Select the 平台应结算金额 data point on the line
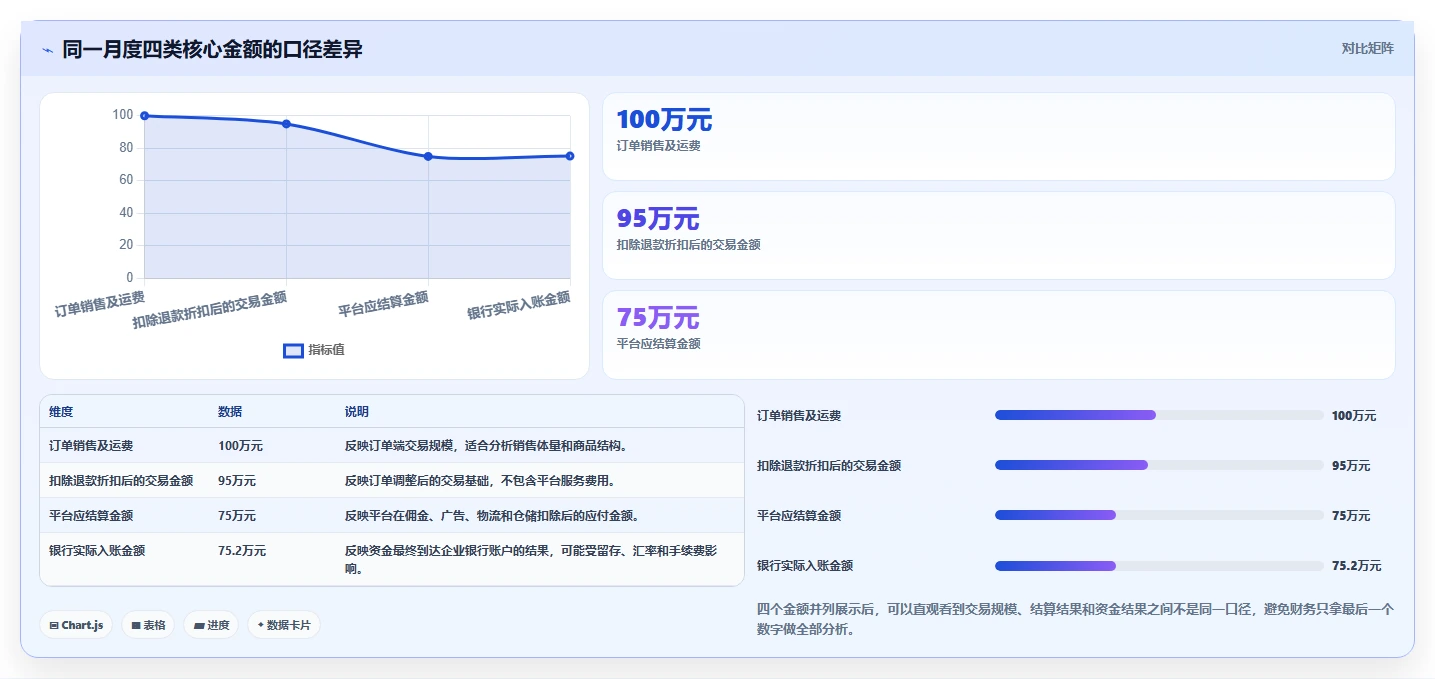 (428, 156)
